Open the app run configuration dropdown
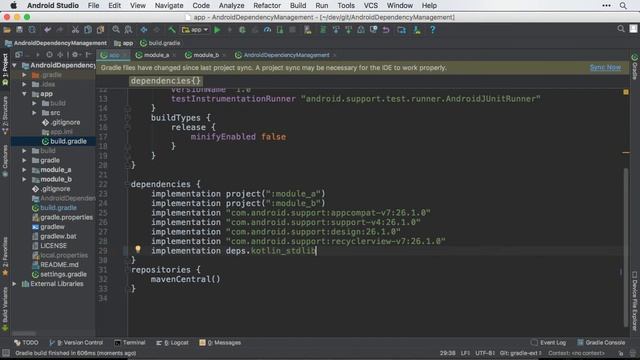Image resolution: width=640 pixels, height=360 pixels. pyautogui.click(x=195, y=30)
